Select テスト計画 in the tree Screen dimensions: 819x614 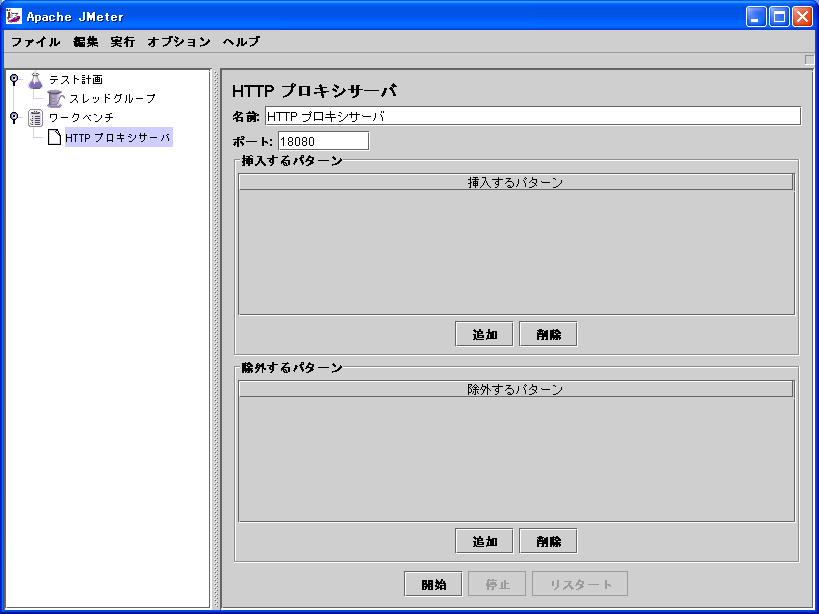tap(76, 80)
